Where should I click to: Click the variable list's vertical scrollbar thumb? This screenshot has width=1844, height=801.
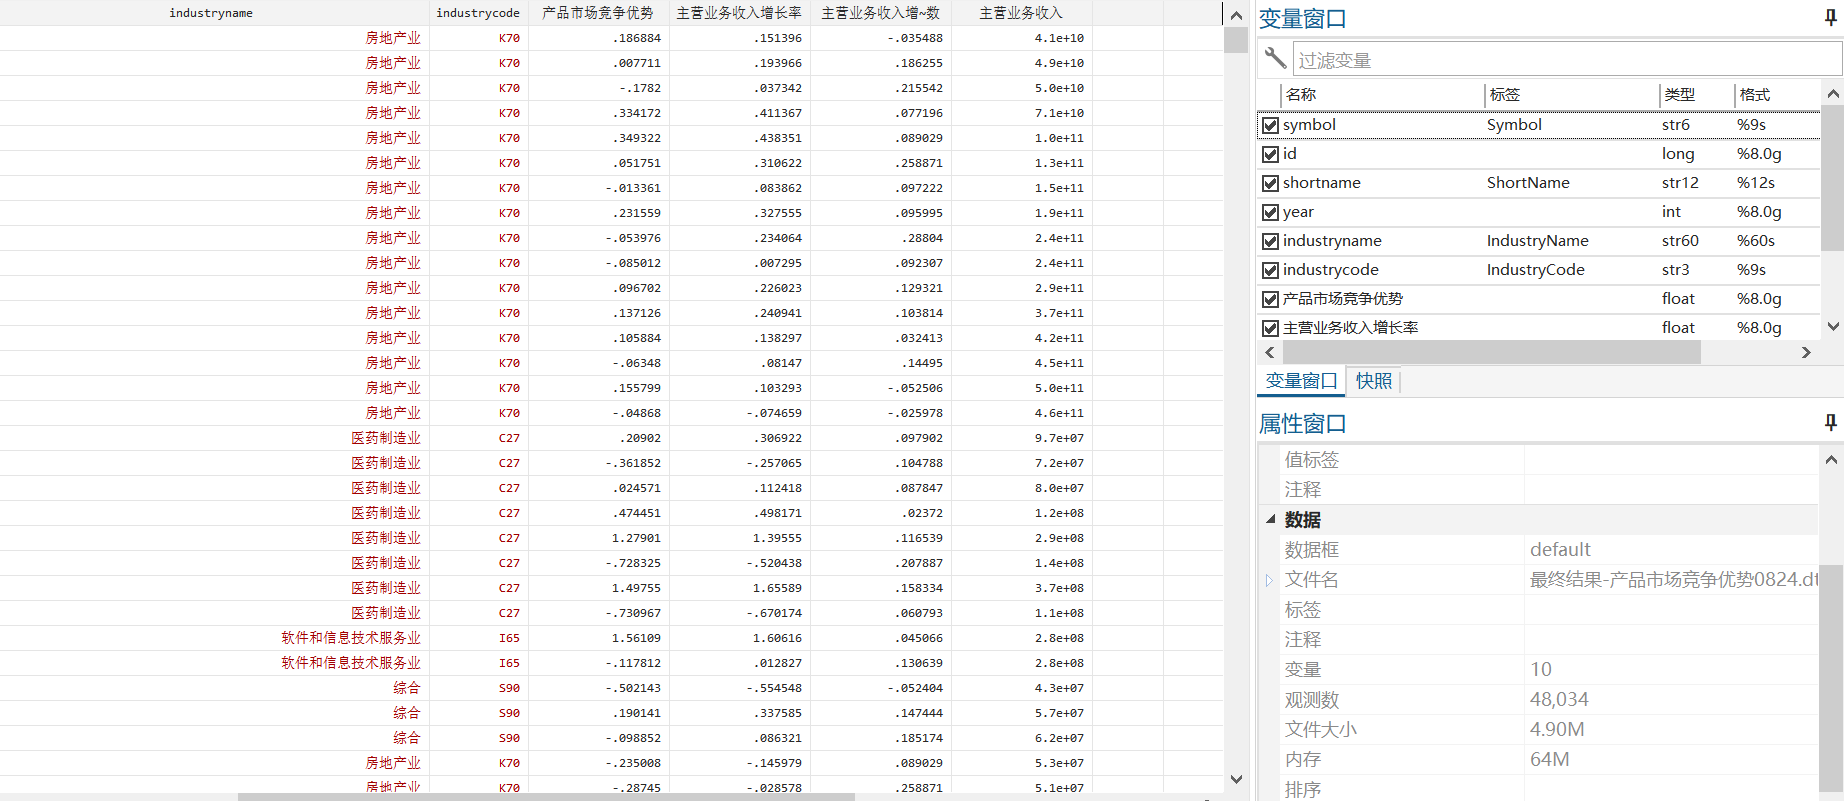tap(1832, 178)
